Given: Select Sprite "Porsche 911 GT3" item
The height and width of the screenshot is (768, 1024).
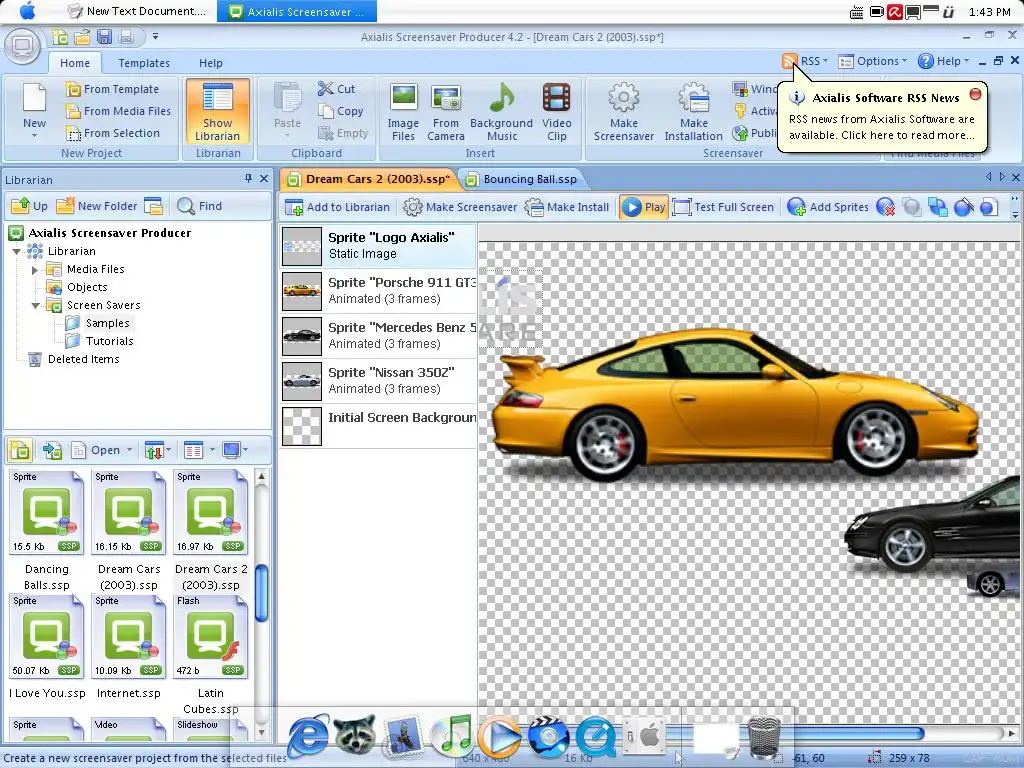Looking at the screenshot, I should 379,291.
